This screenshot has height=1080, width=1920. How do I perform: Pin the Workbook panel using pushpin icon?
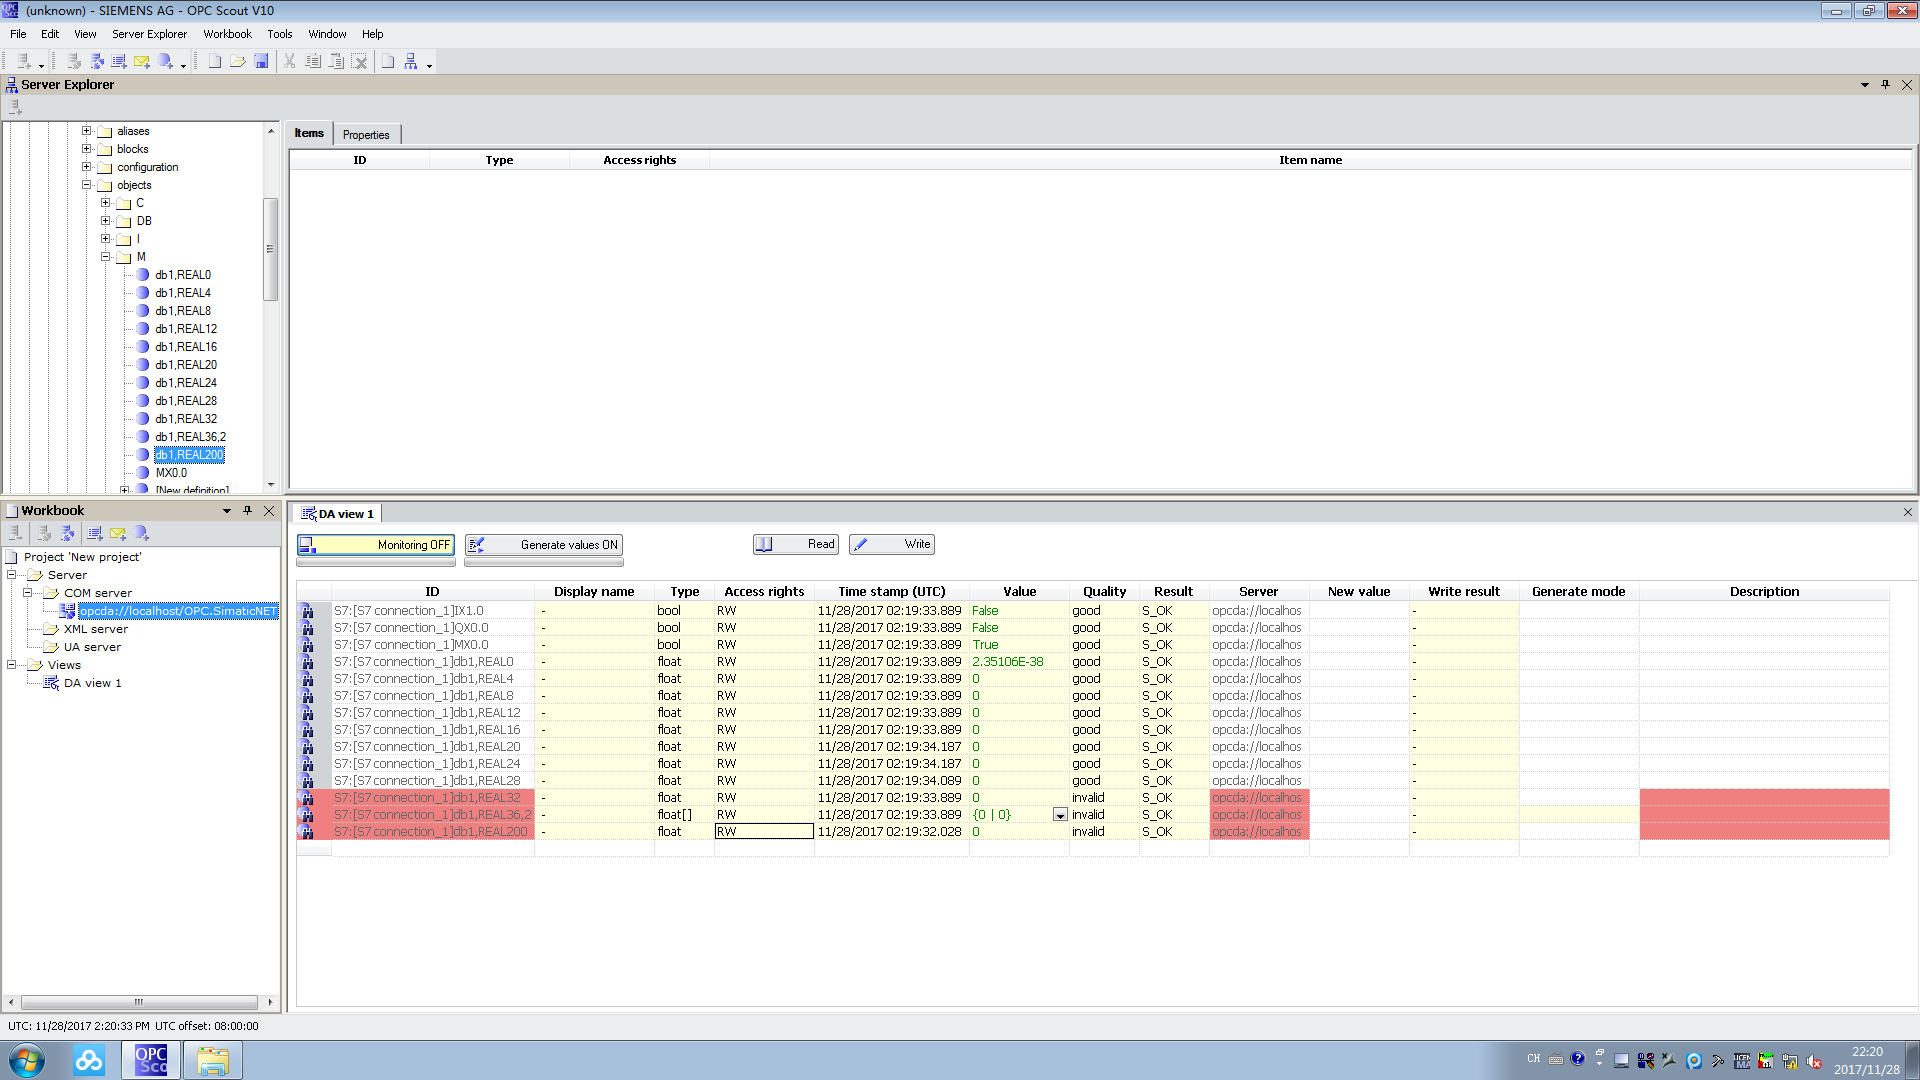pos(248,510)
